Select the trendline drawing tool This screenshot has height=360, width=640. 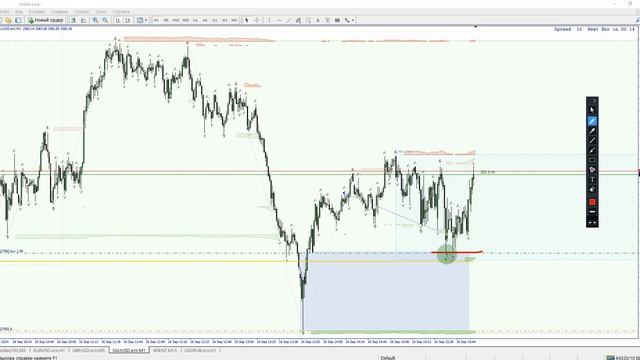(289, 20)
